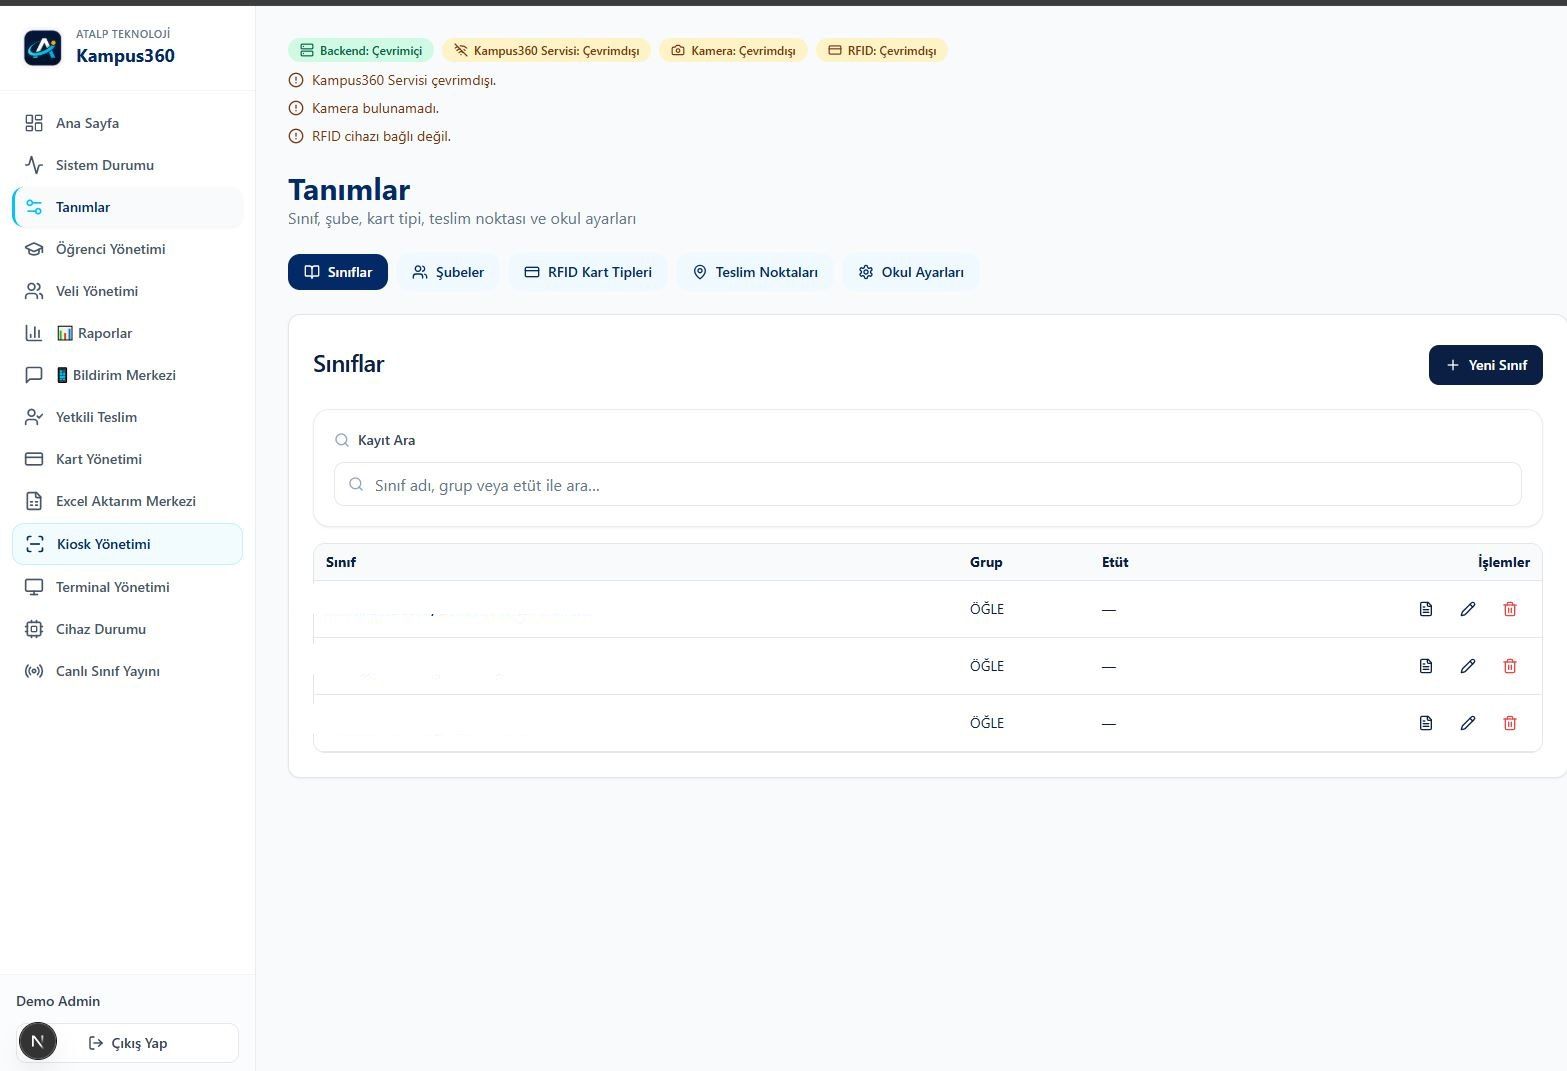Click the RFID cihazı bağlı değil warning
1567x1071 pixels.
381,136
